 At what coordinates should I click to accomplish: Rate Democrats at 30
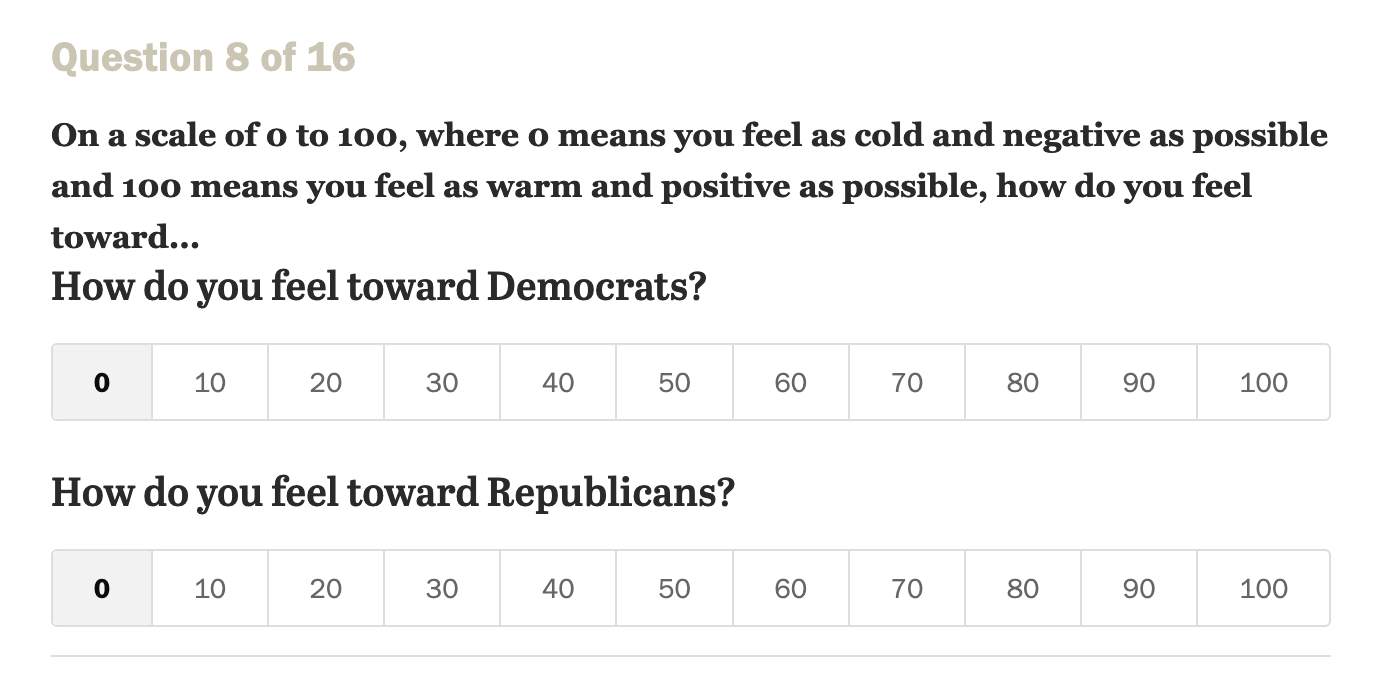tap(442, 382)
